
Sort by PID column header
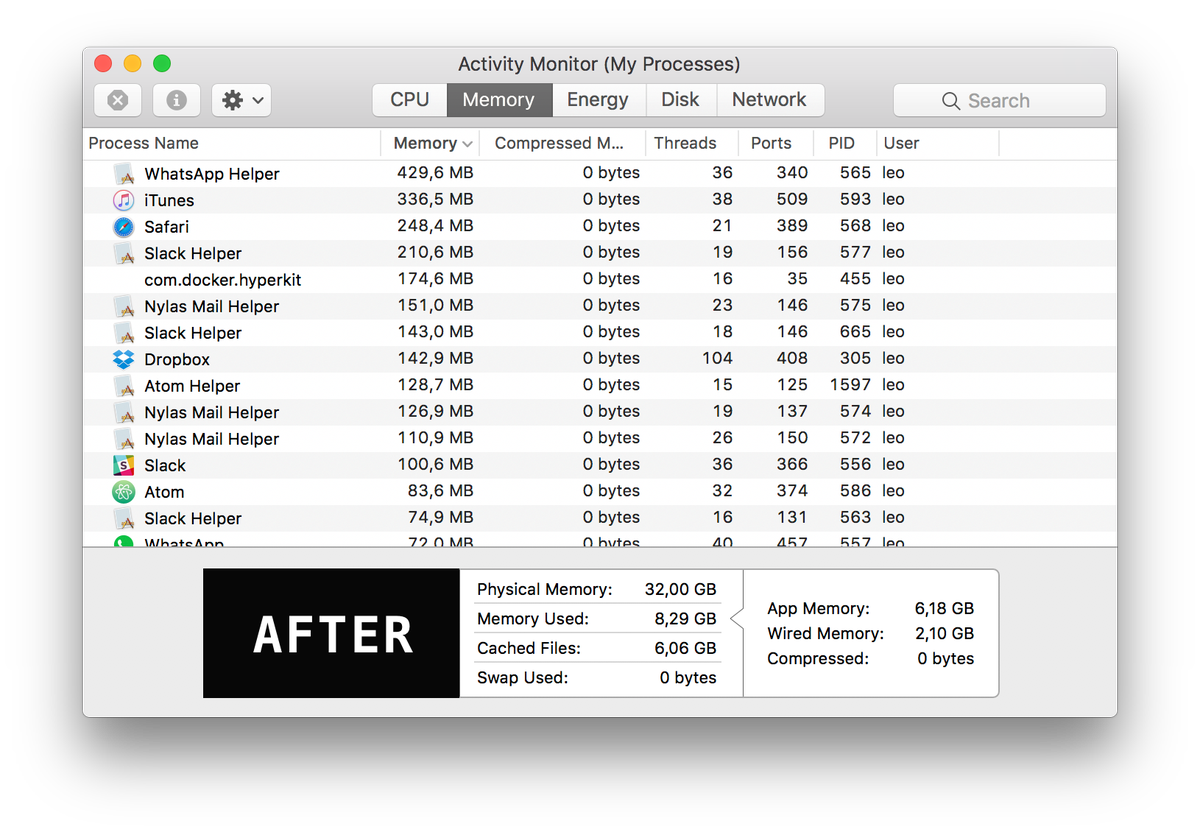click(x=845, y=143)
